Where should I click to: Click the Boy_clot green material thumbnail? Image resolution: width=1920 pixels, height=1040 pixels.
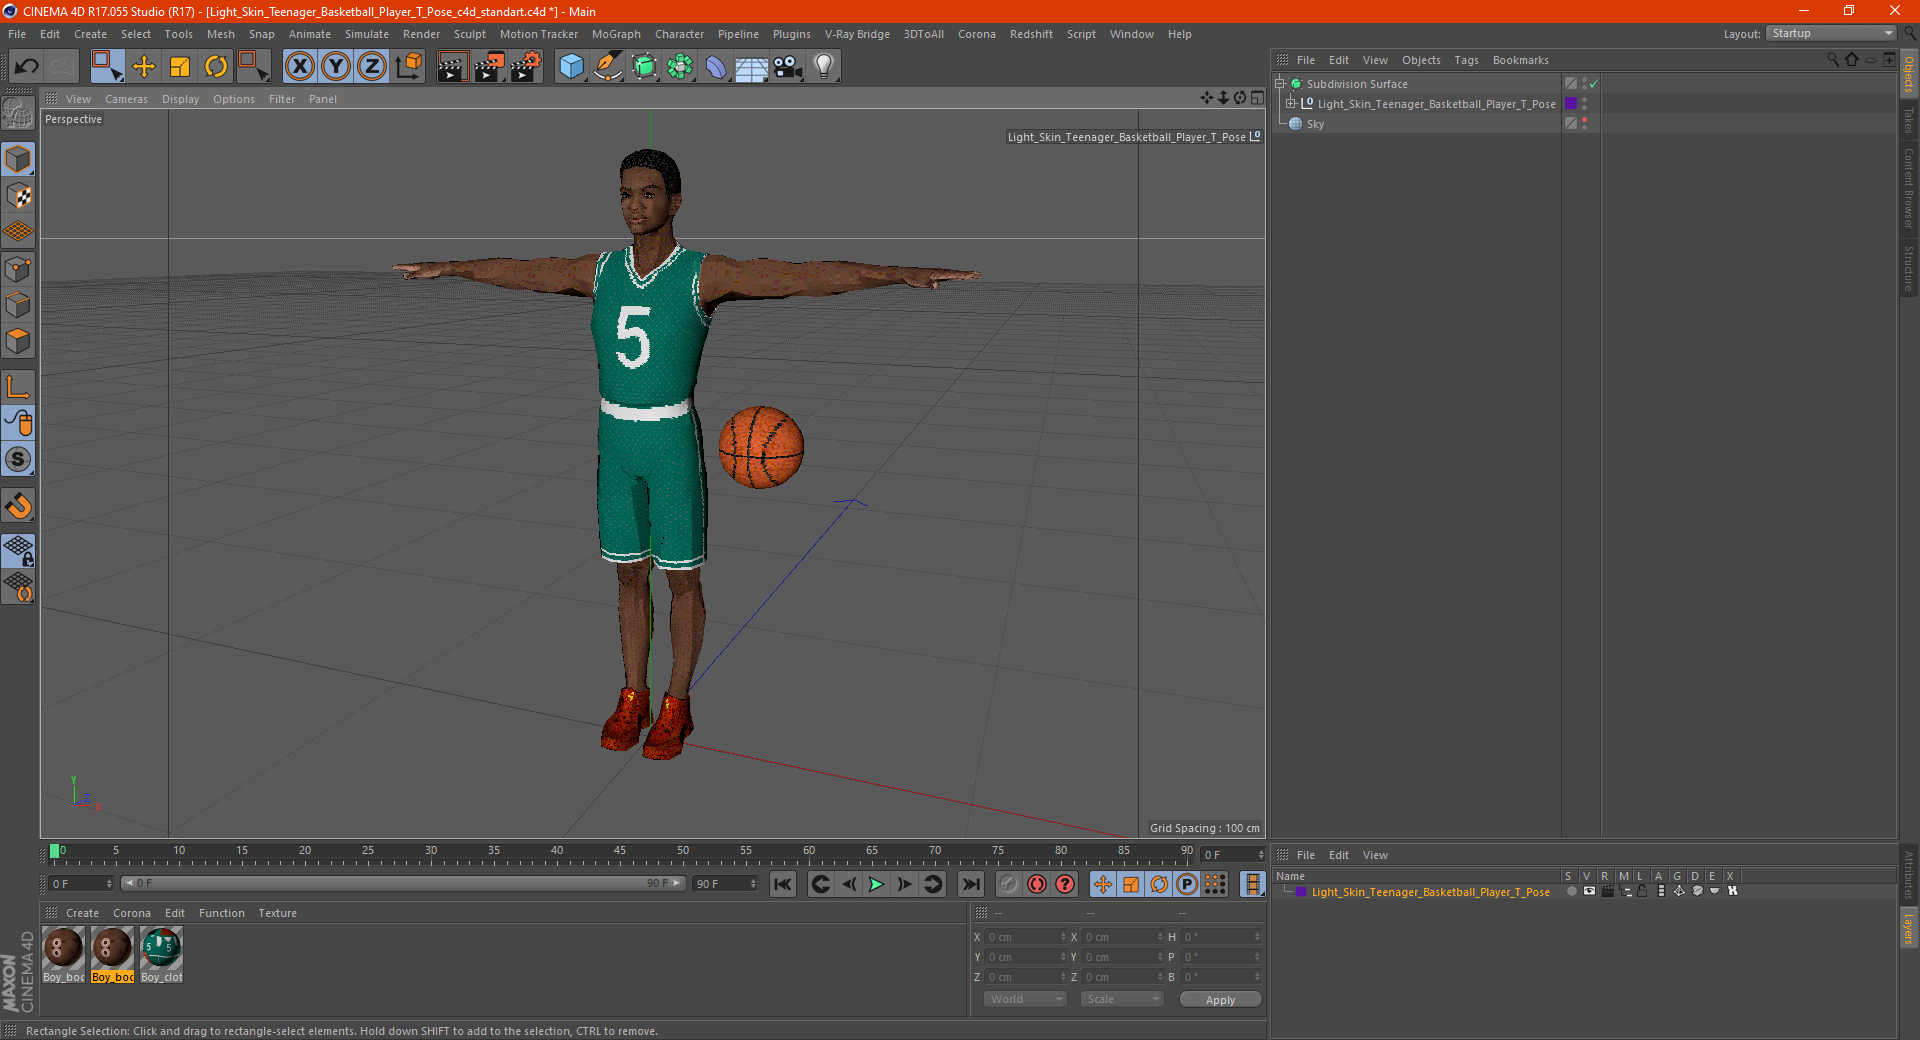[x=162, y=948]
